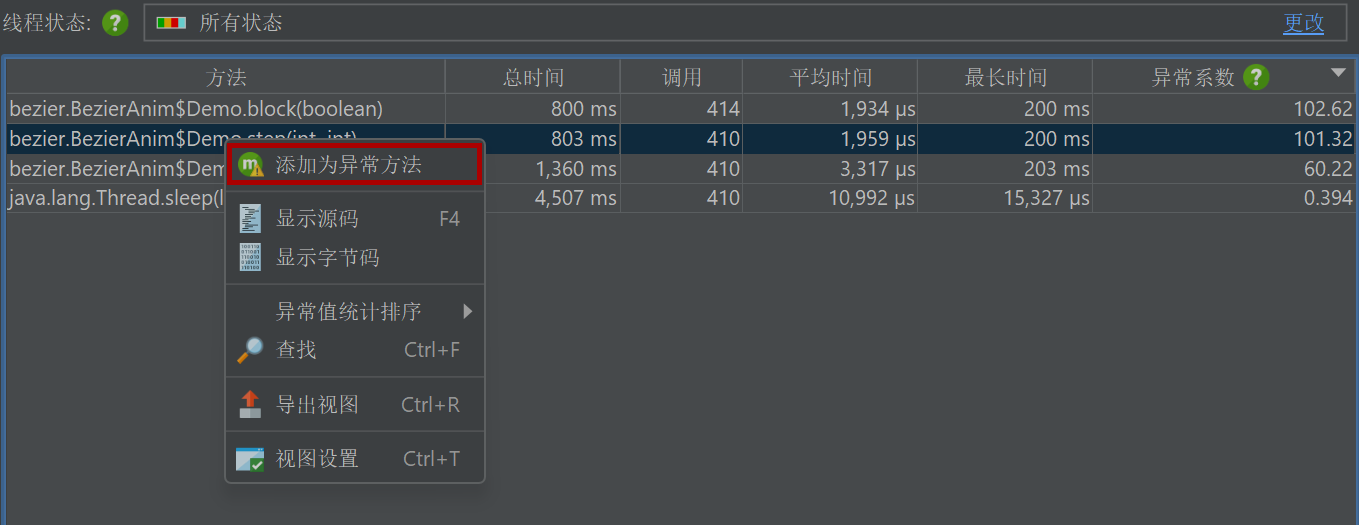Select 显示源码 menu entry
Image resolution: width=1359 pixels, height=525 pixels.
point(355,219)
